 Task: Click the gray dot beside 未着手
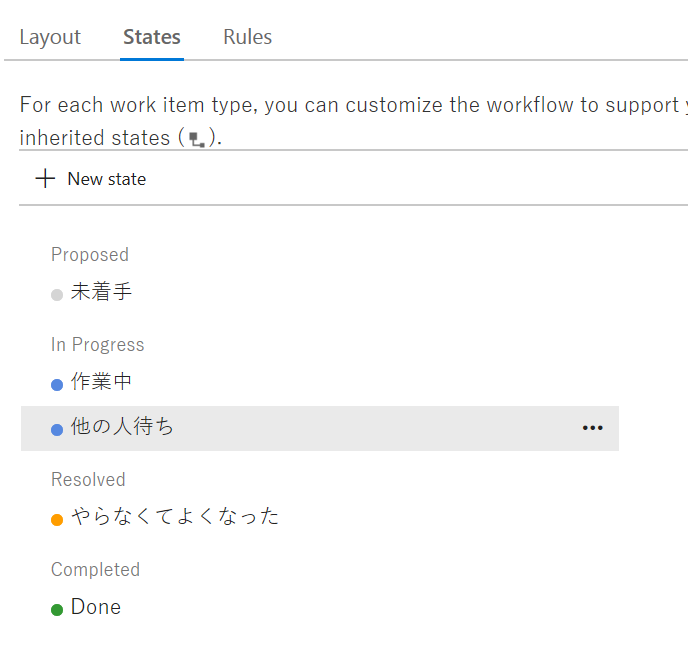57,294
